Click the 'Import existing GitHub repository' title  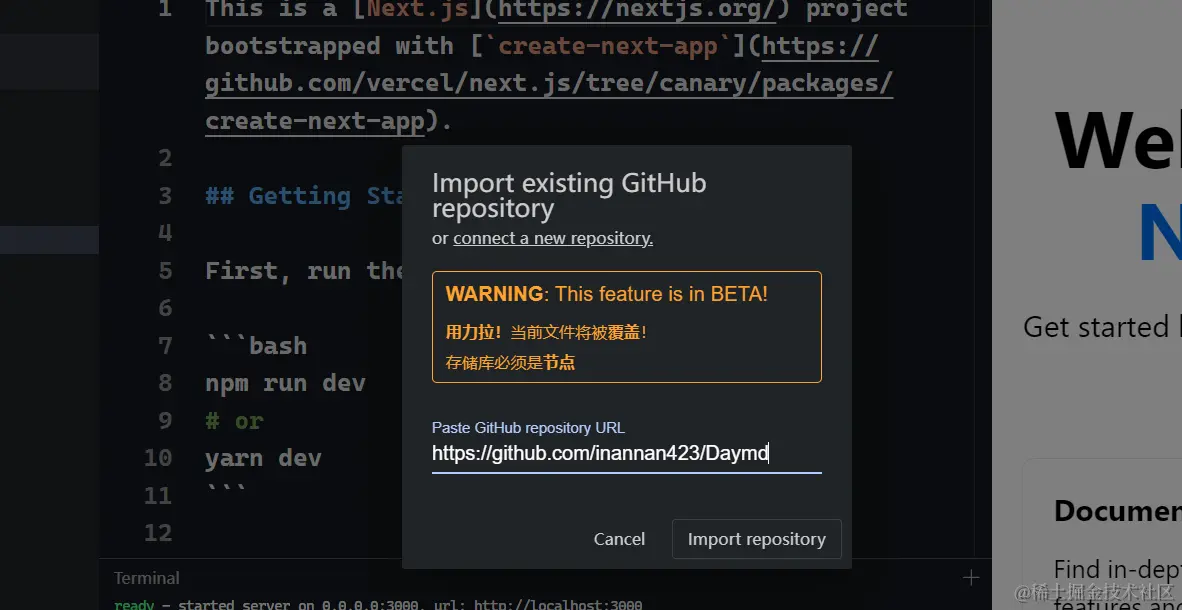(569, 195)
